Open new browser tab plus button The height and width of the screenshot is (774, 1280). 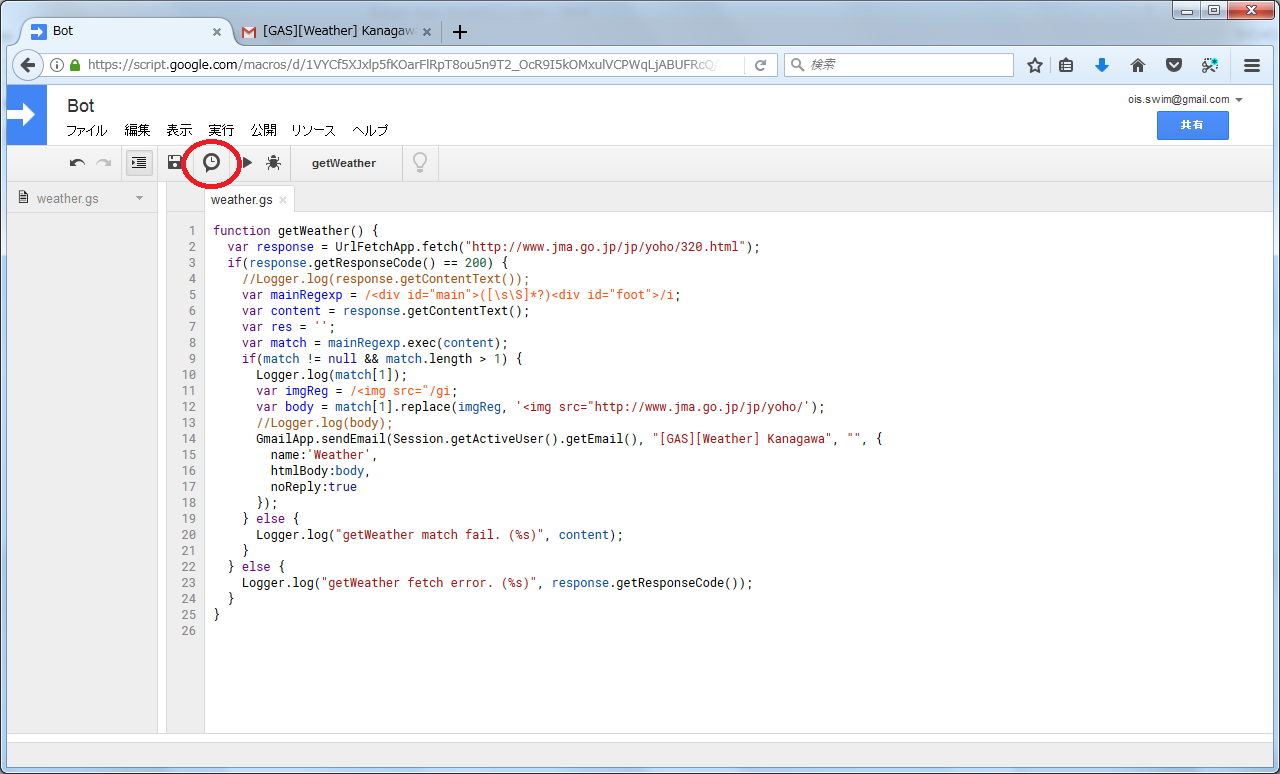pyautogui.click(x=460, y=32)
